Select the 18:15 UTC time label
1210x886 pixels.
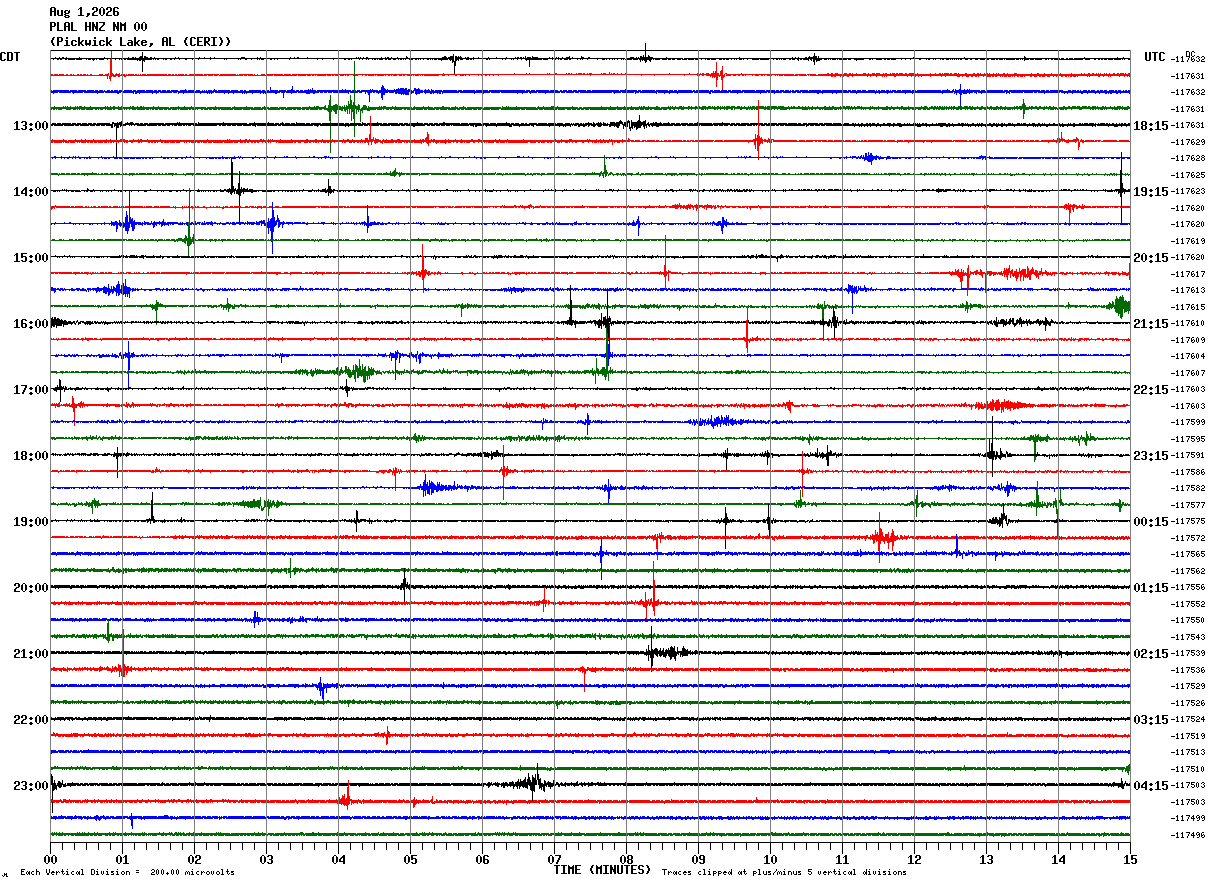click(x=1151, y=126)
